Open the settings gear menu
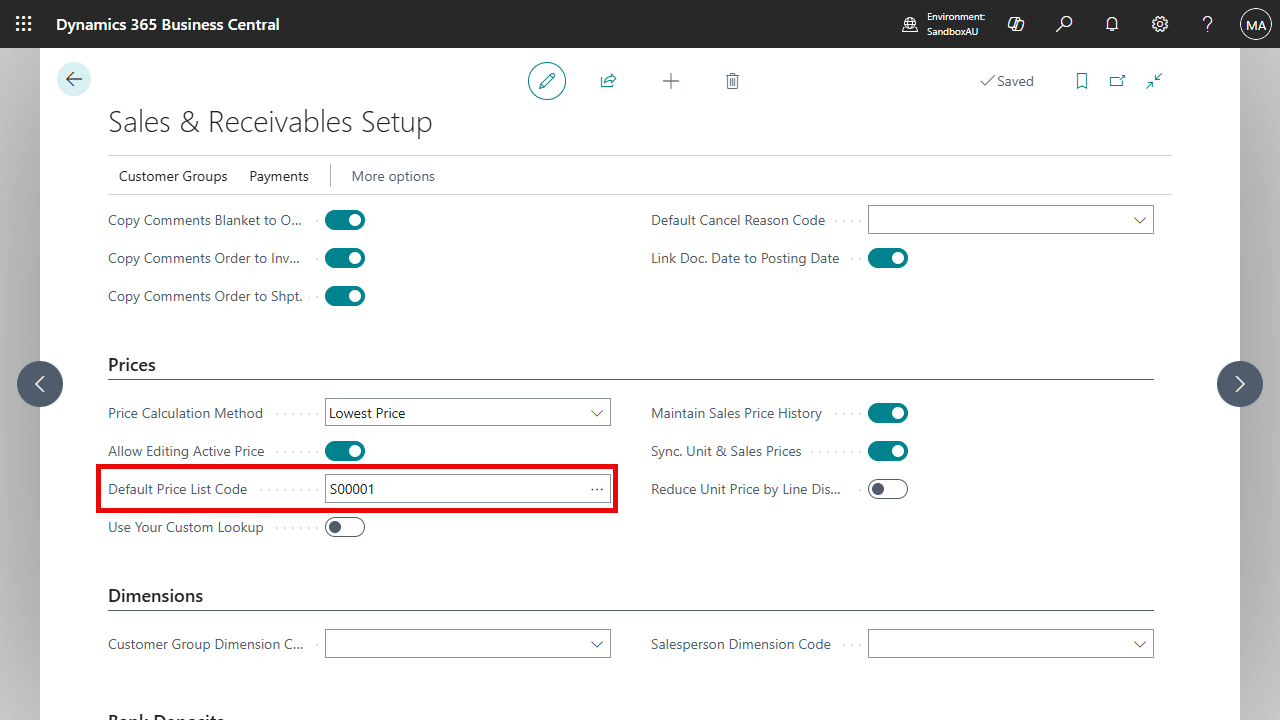Screen dimensions: 1280x720 tap(1160, 24)
